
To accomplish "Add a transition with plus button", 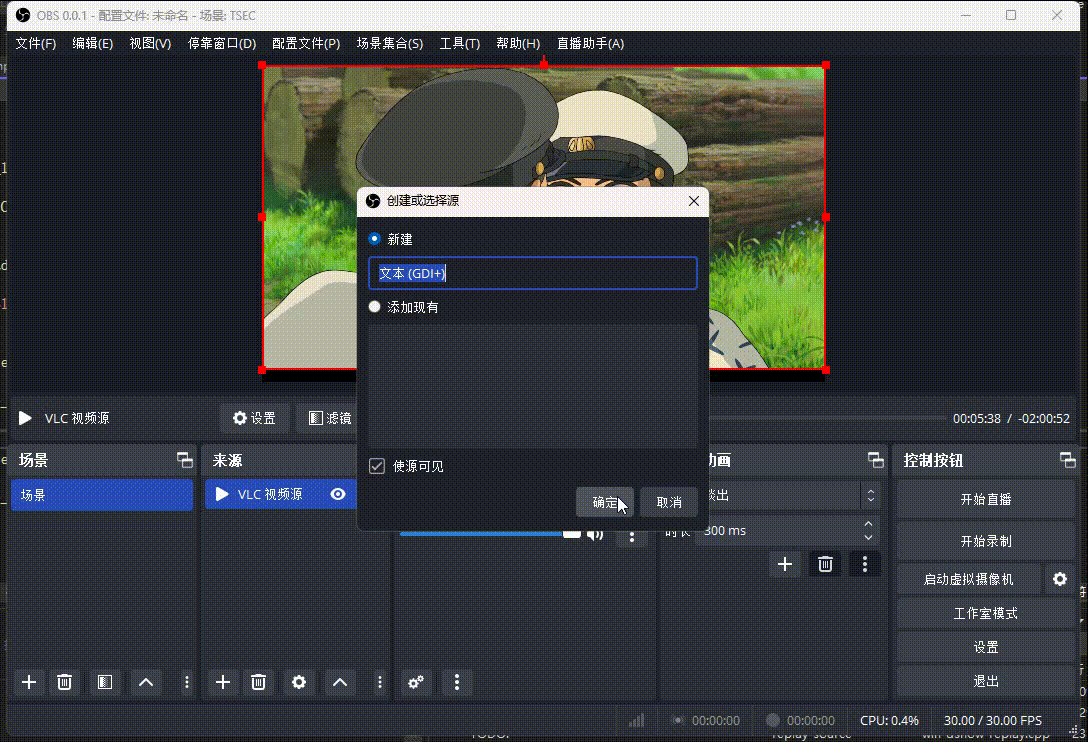I will click(x=785, y=564).
